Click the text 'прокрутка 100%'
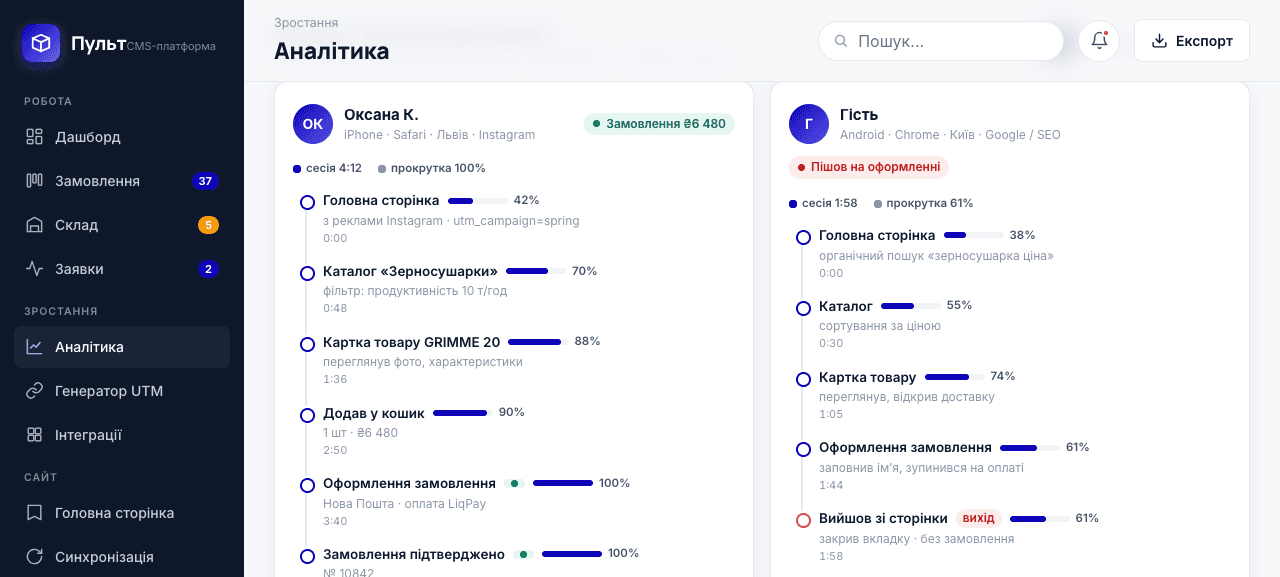This screenshot has width=1280, height=577. tap(438, 168)
